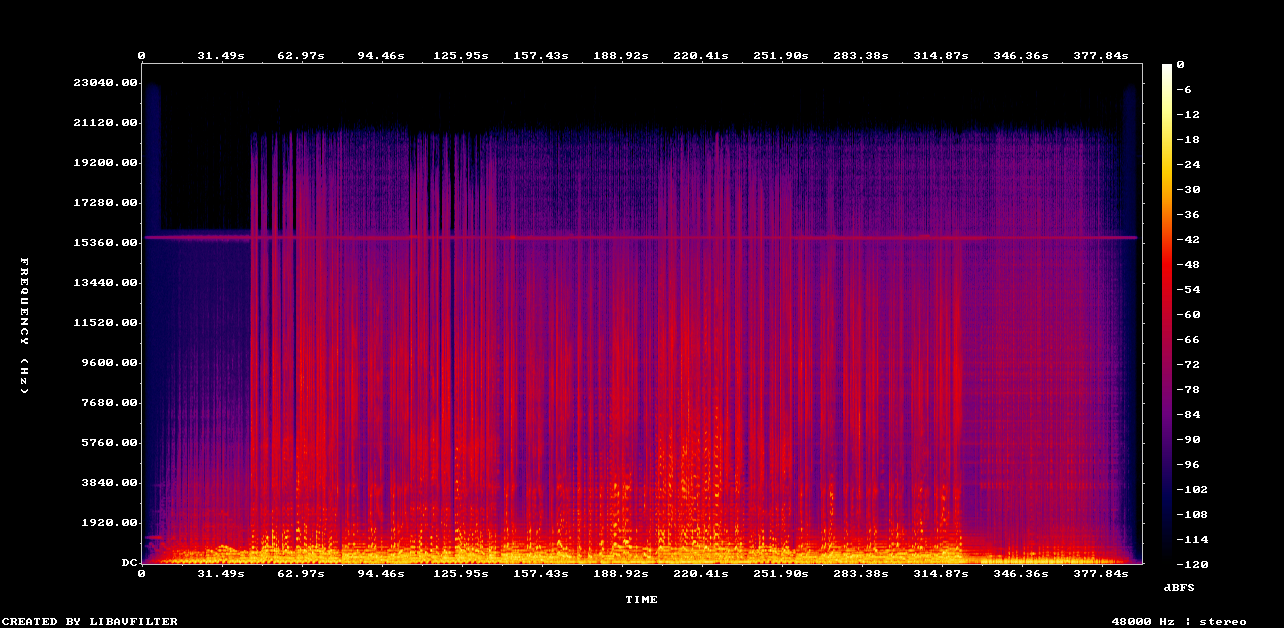Click the 125.95s label on bottom axis
The width and height of the screenshot is (1284, 628).
pyautogui.click(x=460, y=574)
